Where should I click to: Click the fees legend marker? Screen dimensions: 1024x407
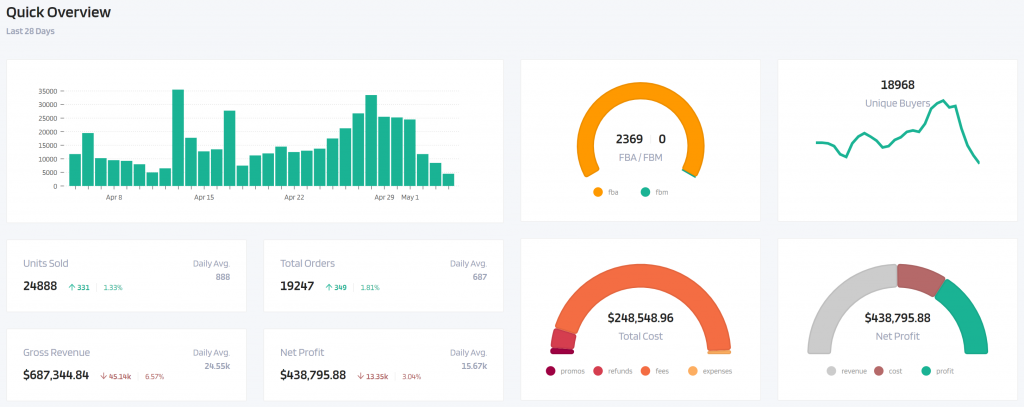[645, 371]
